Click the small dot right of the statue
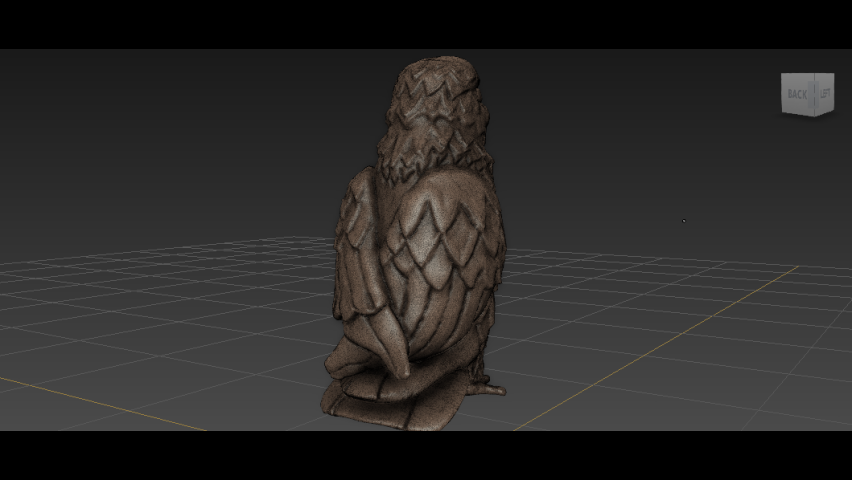 click(x=684, y=220)
